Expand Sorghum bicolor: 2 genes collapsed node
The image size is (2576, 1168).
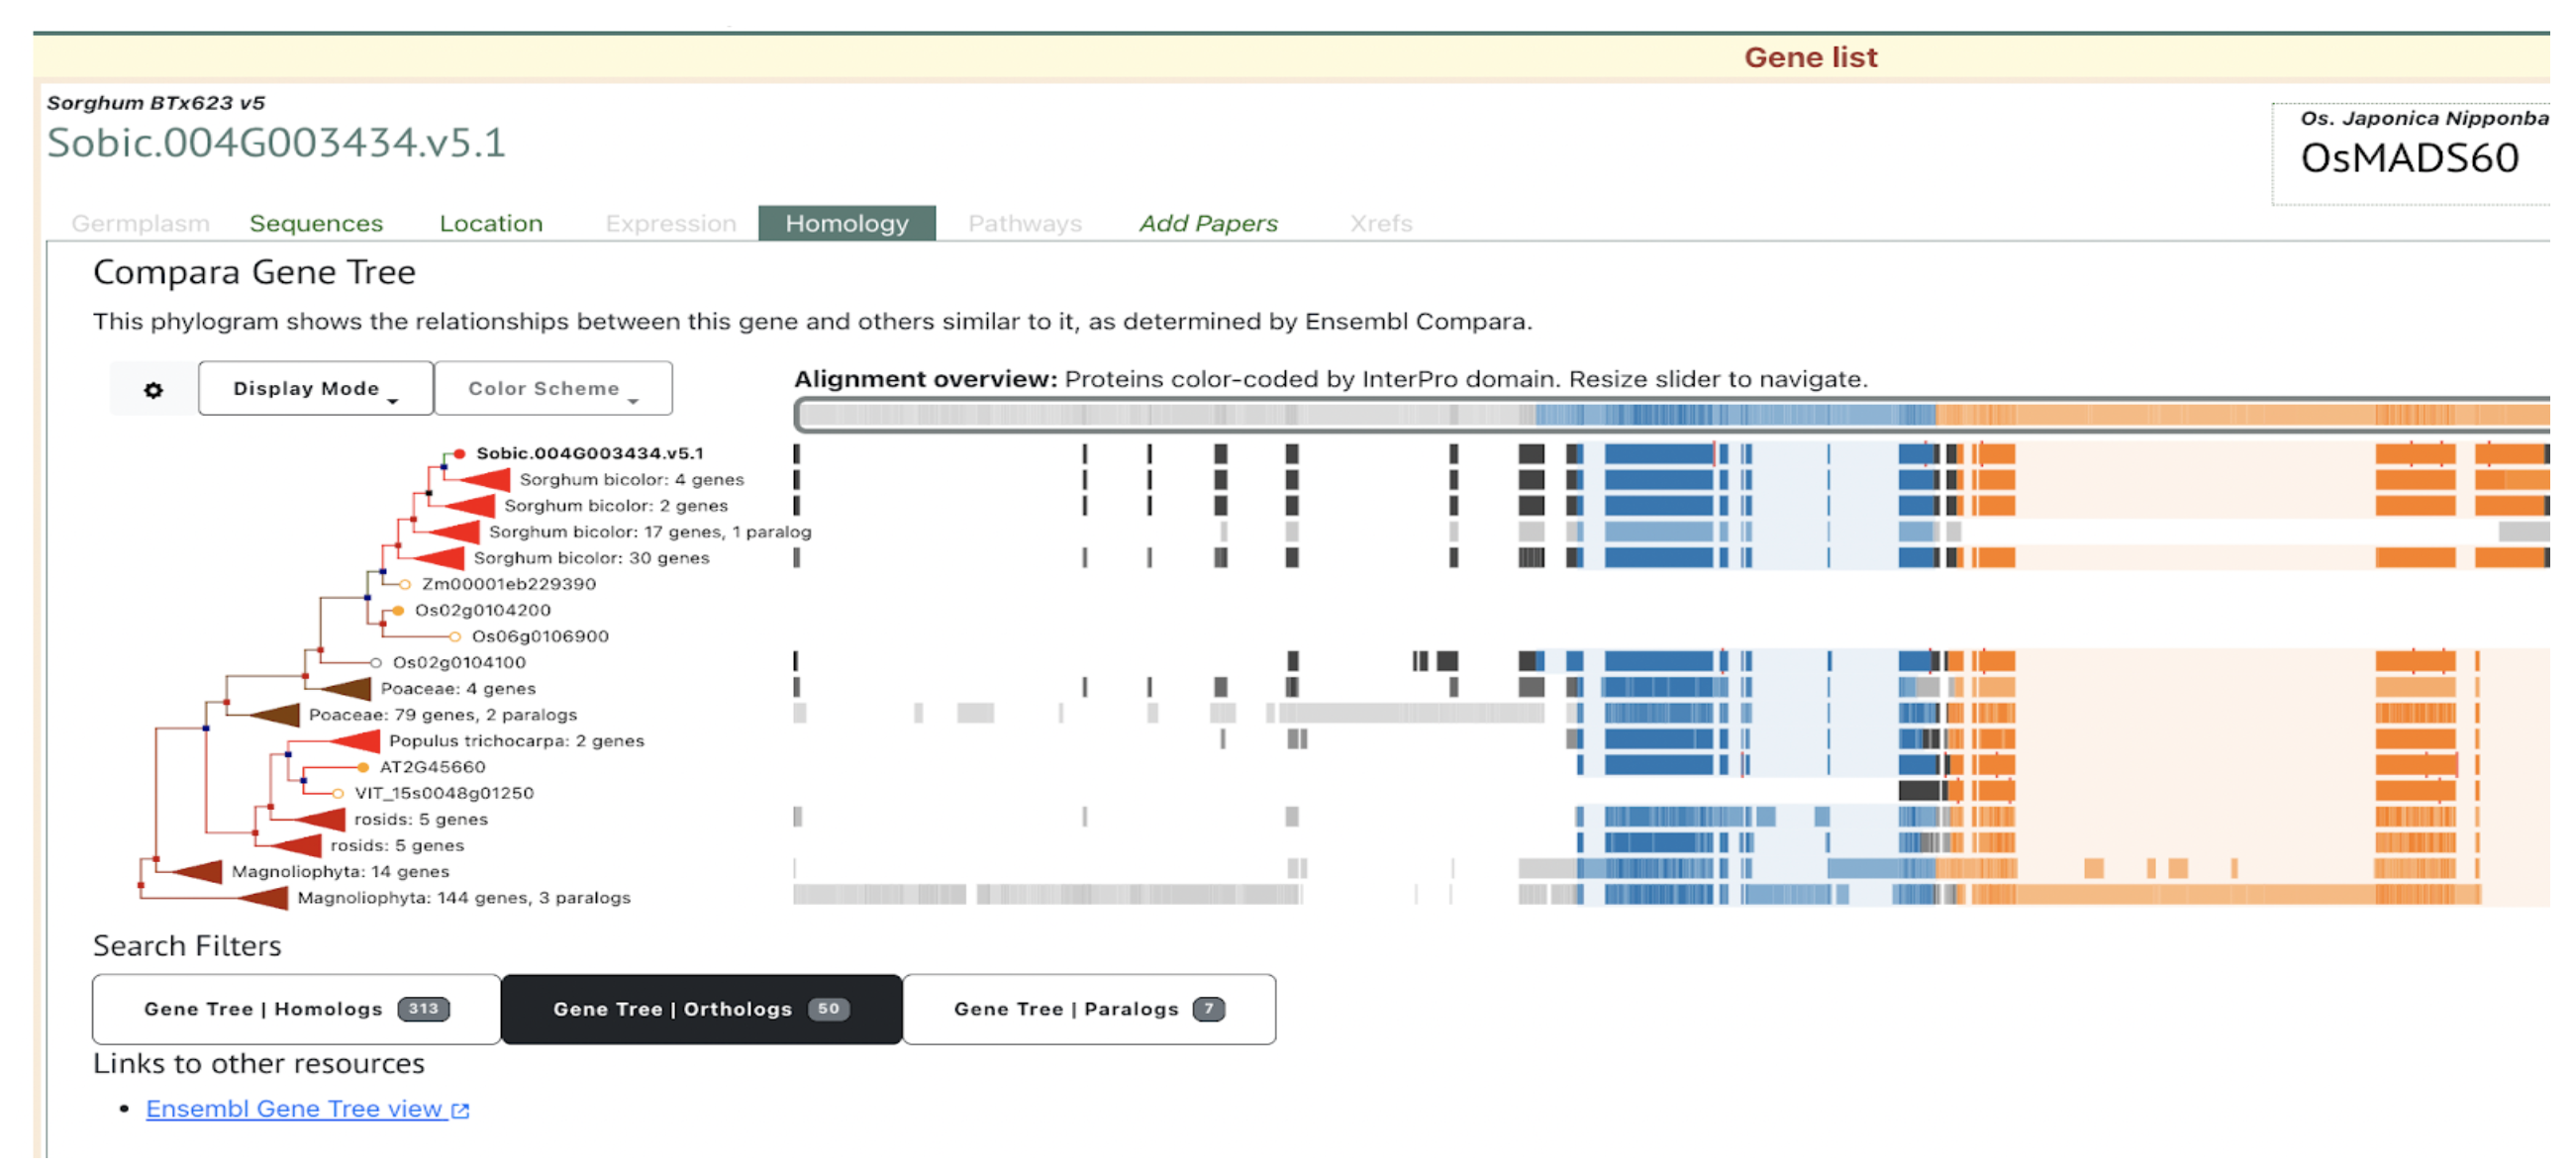[469, 506]
